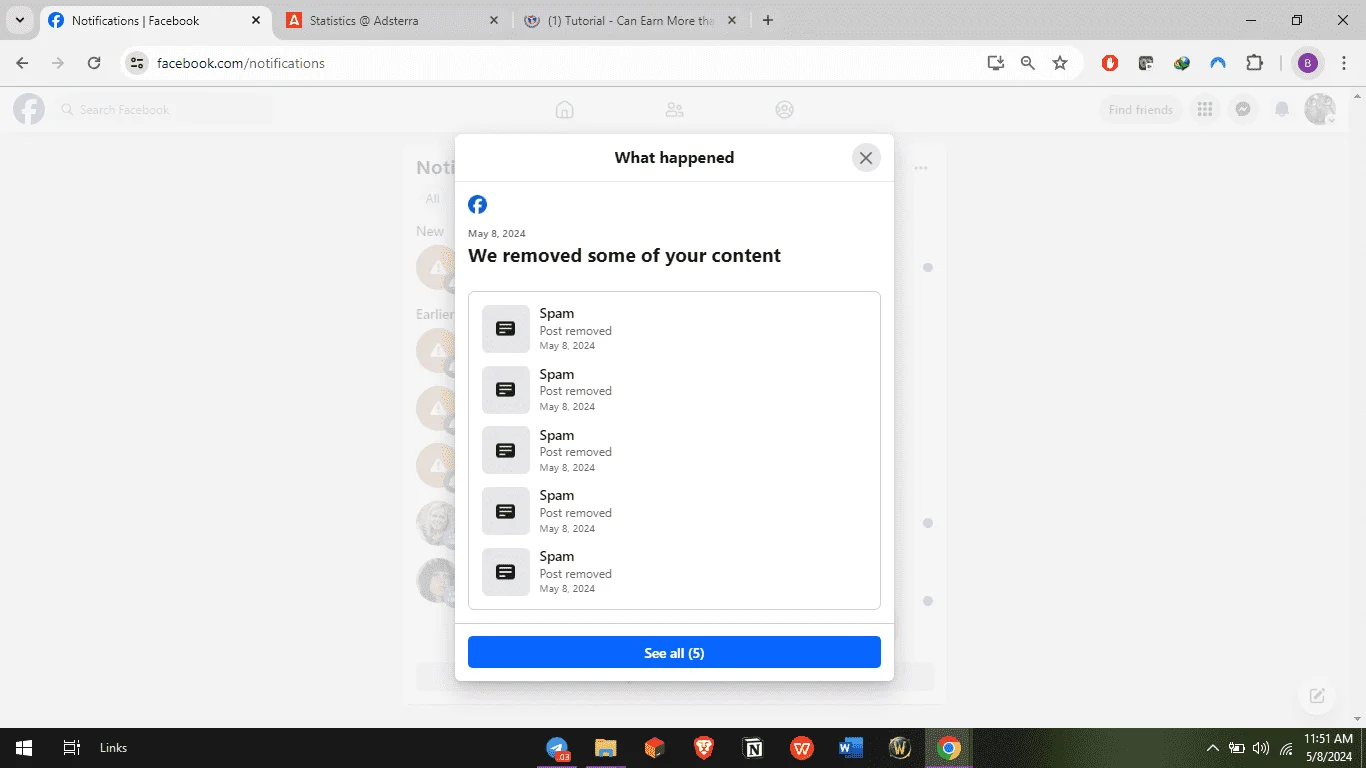Click the red shield extension icon
Viewport: 1366px width, 768px height.
(x=1110, y=63)
